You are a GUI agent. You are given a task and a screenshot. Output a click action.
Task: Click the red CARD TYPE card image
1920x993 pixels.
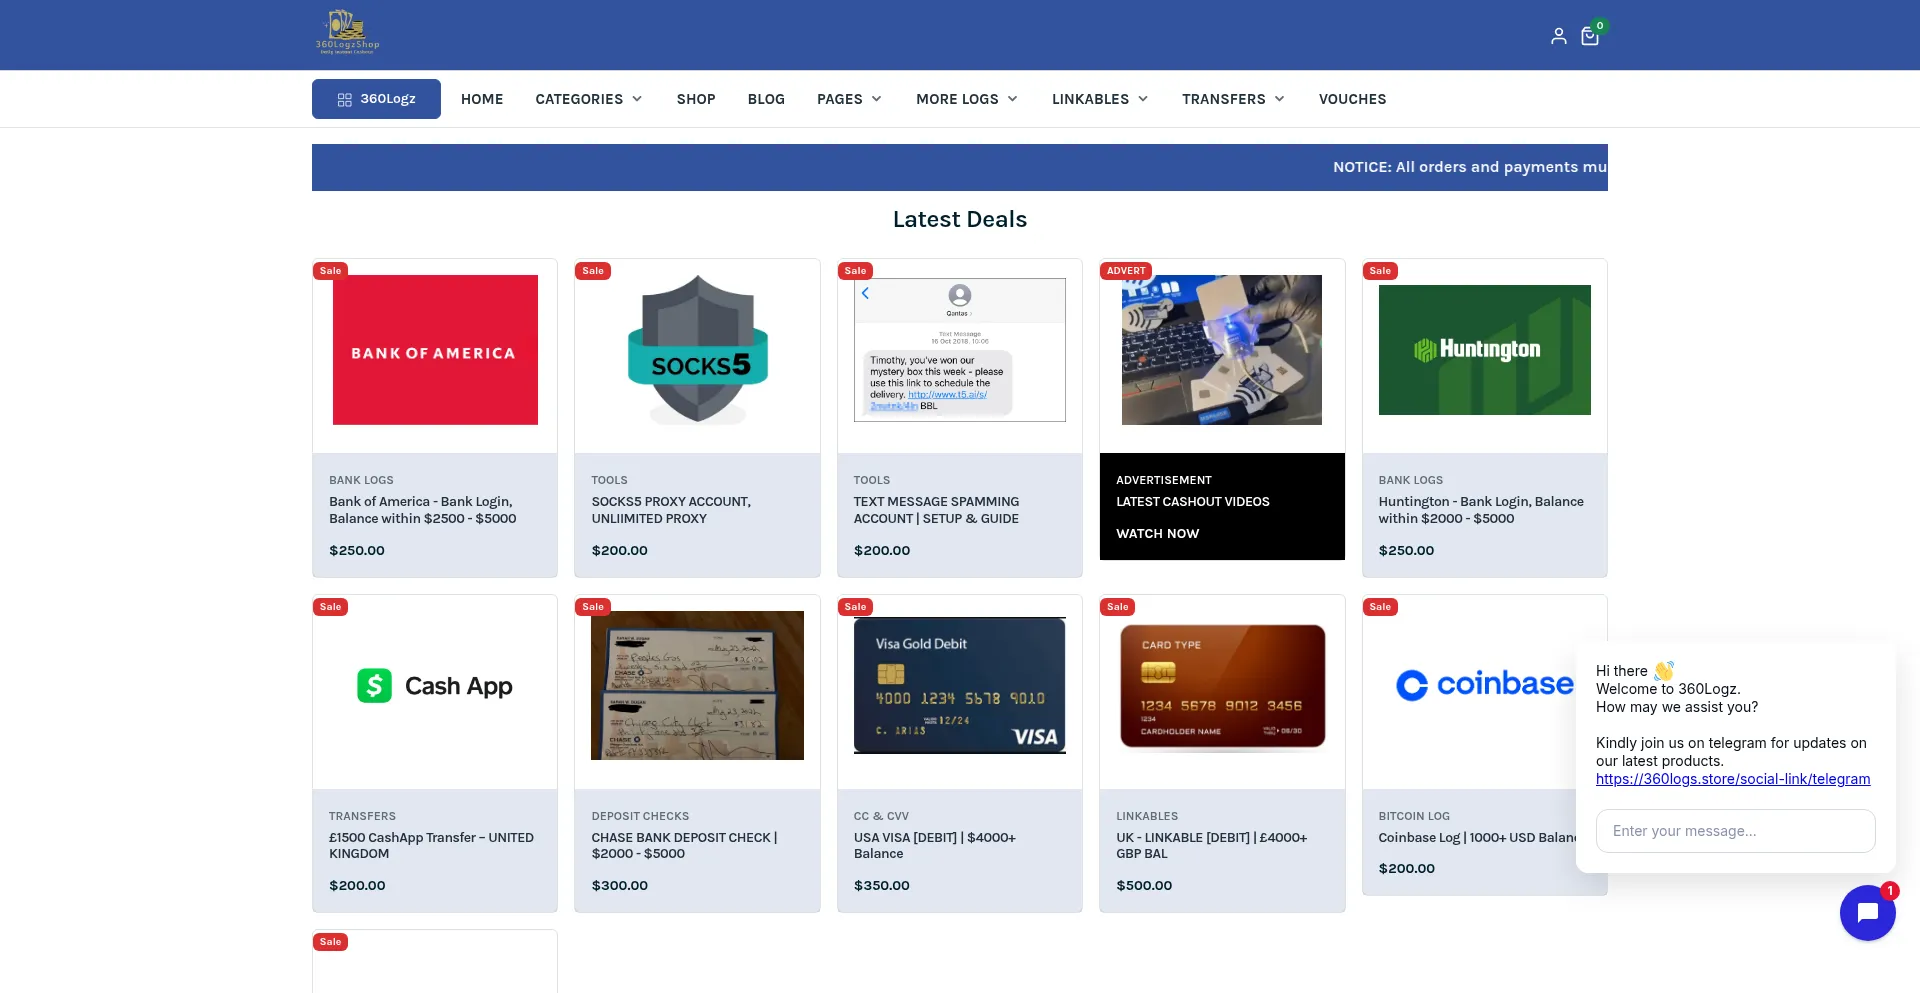tap(1222, 686)
